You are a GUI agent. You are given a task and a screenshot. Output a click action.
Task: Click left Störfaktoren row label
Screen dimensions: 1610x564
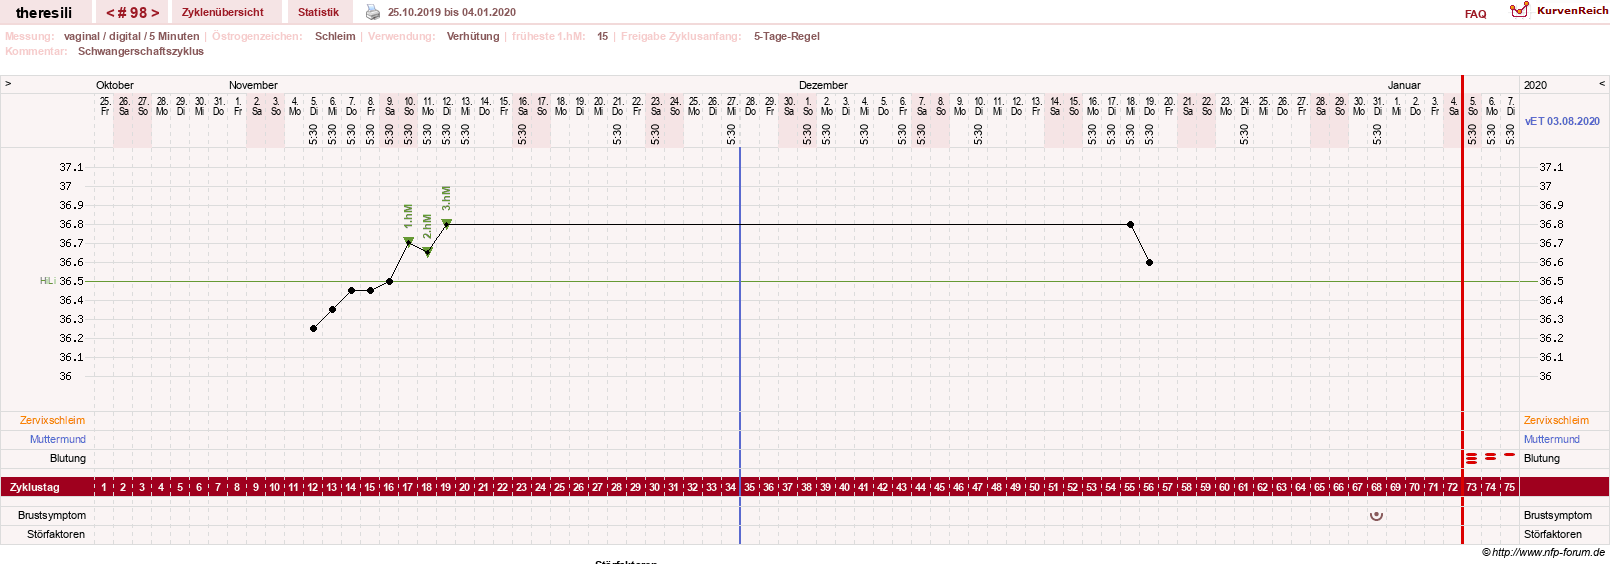56,534
